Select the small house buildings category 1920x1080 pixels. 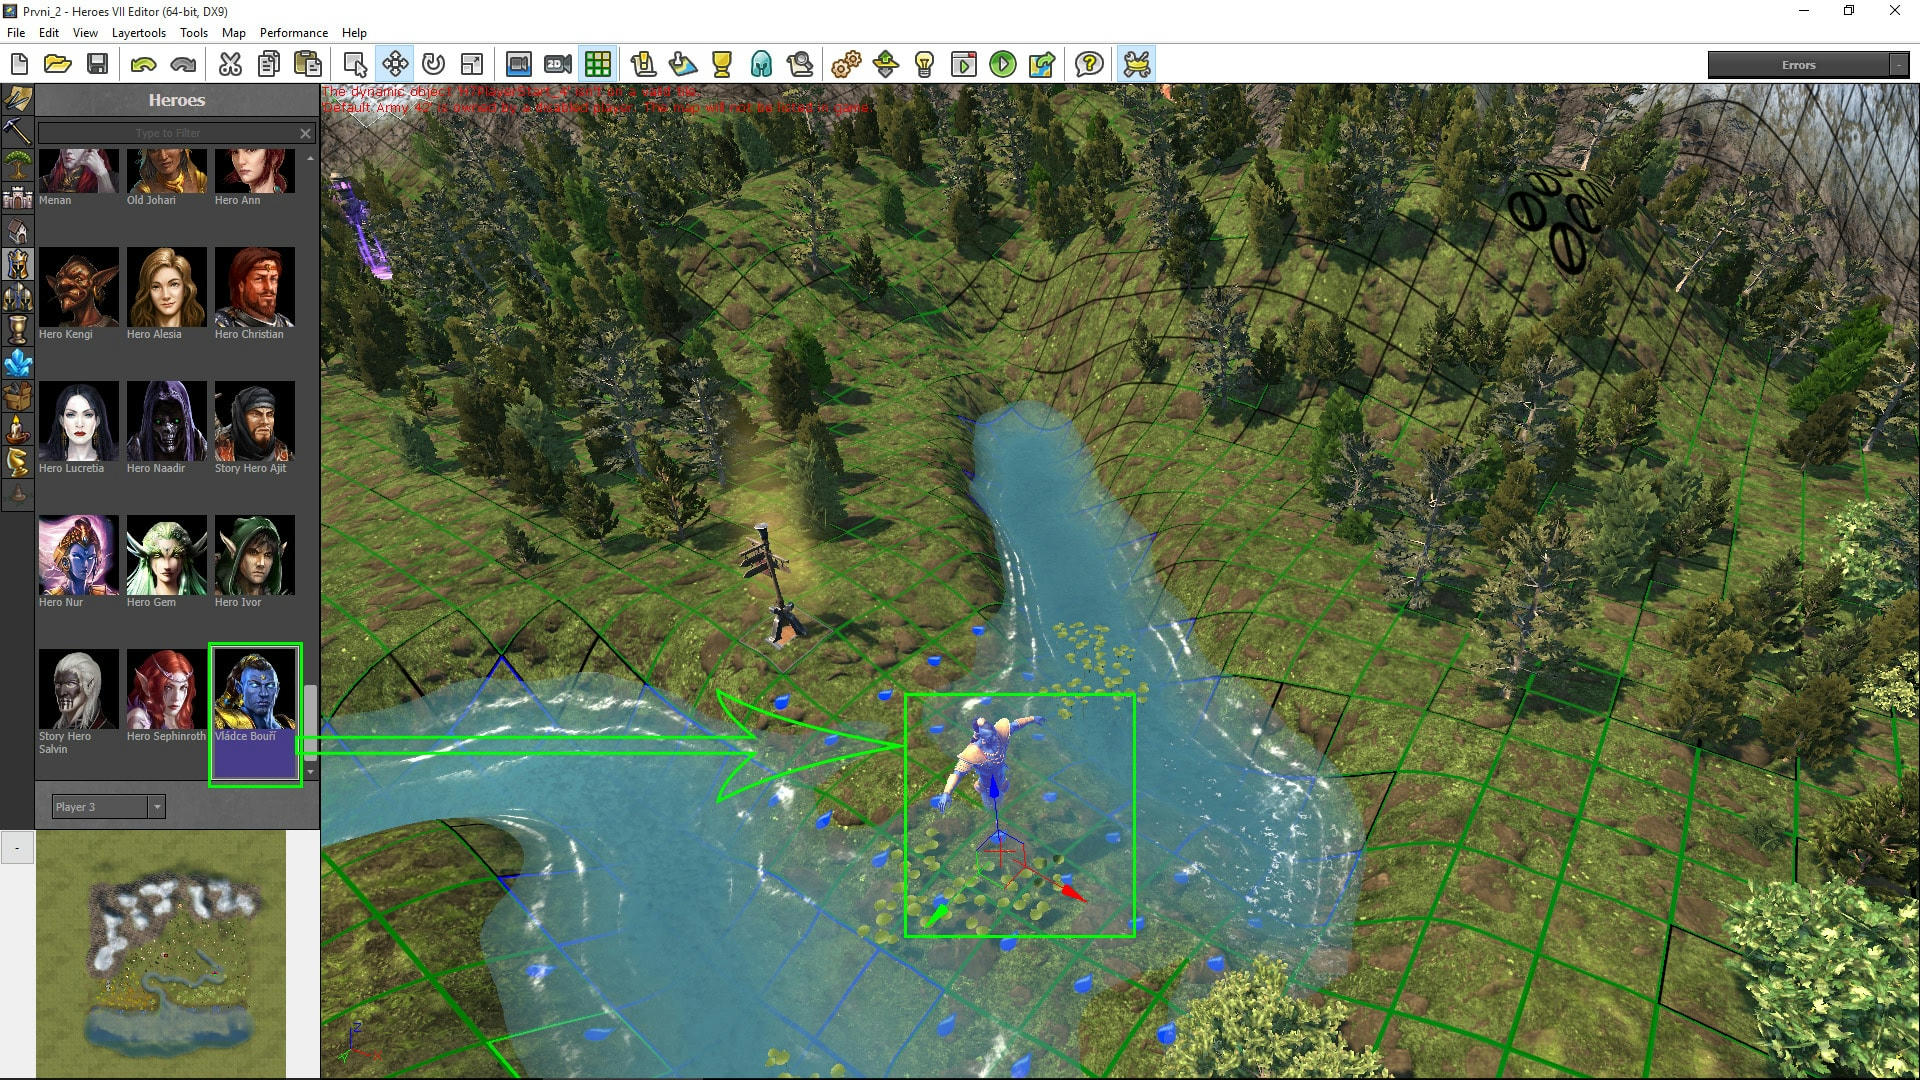(x=18, y=231)
